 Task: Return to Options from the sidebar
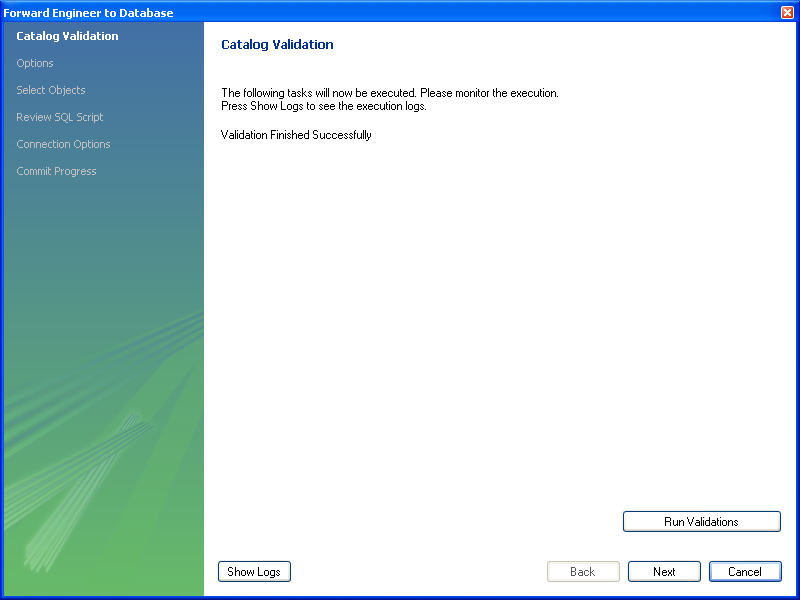(x=34, y=63)
